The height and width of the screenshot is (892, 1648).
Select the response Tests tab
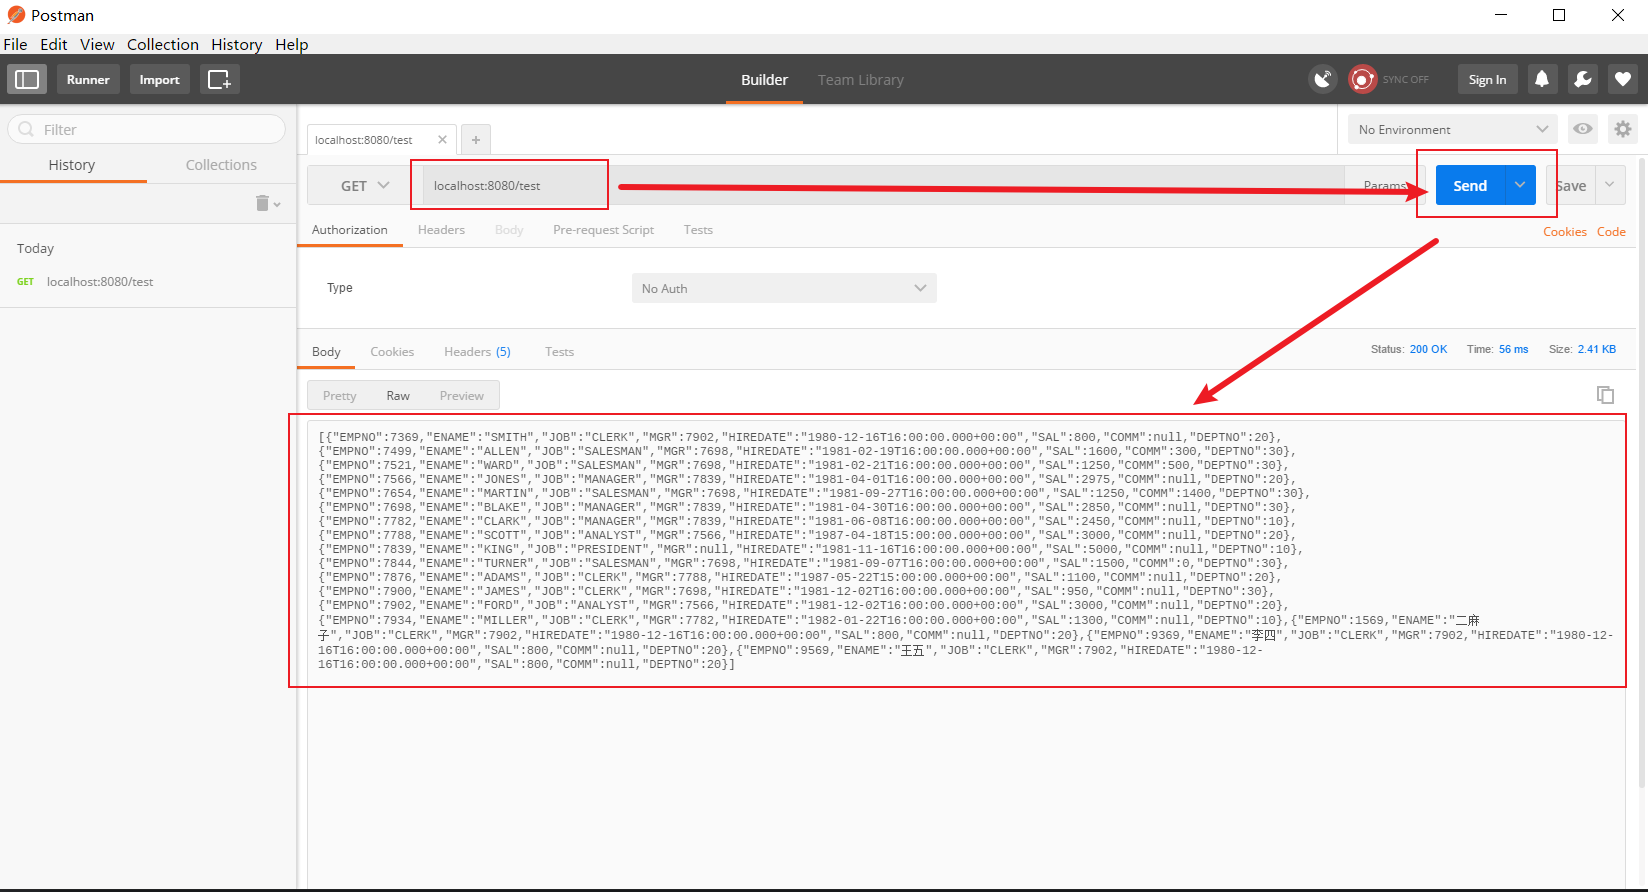coord(559,351)
